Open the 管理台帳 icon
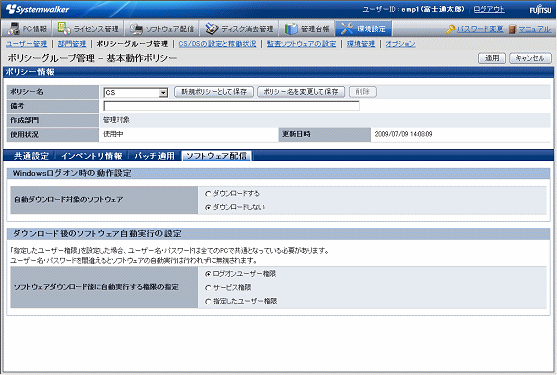Screen dimensions: 557x375 click(291, 28)
